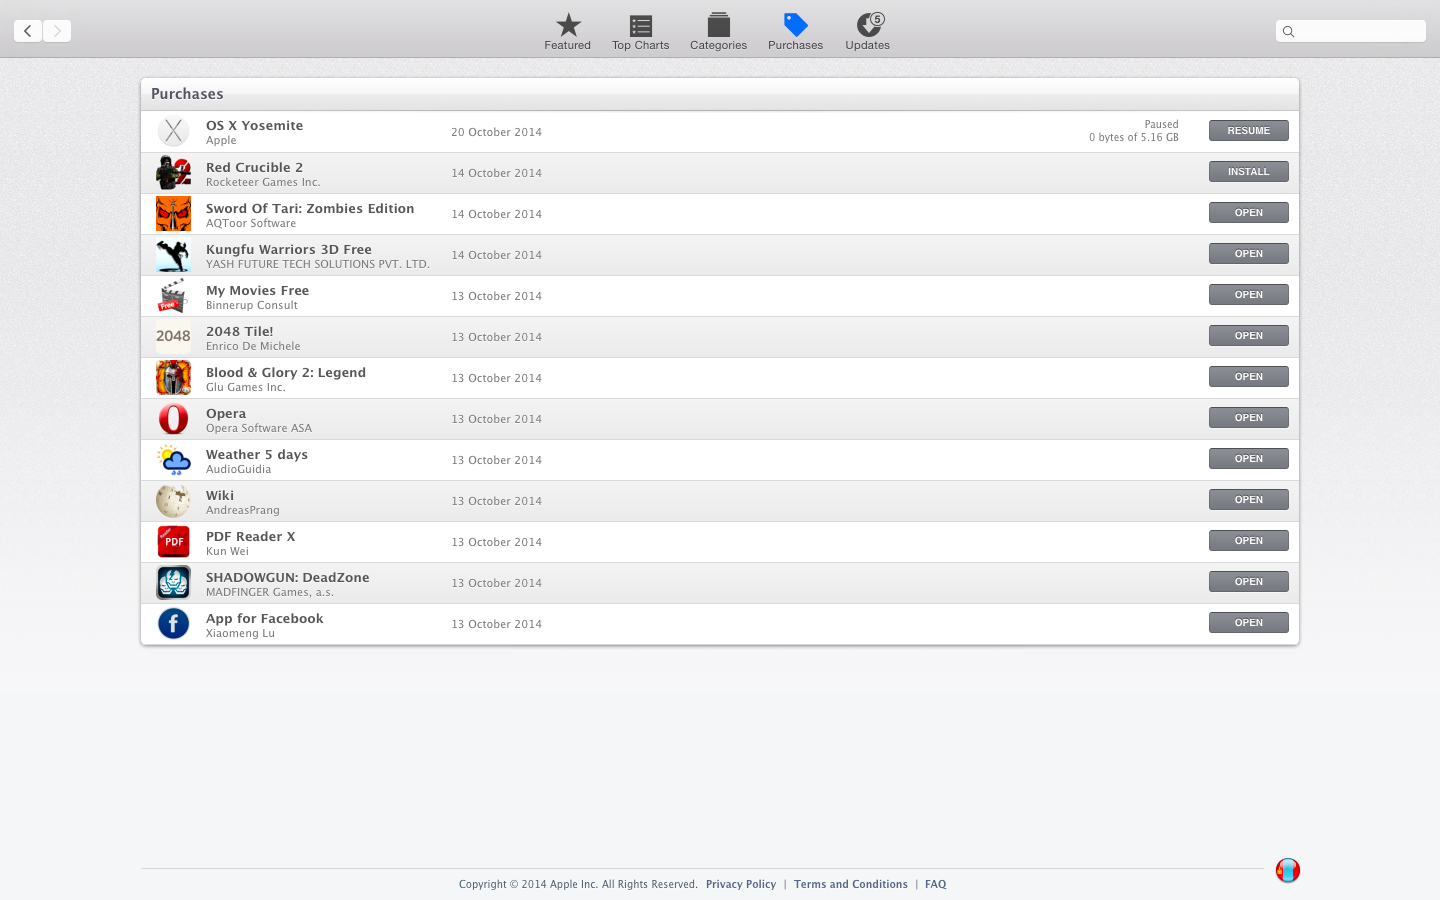Click the Rocketeer Games Inc. developer name

(263, 182)
